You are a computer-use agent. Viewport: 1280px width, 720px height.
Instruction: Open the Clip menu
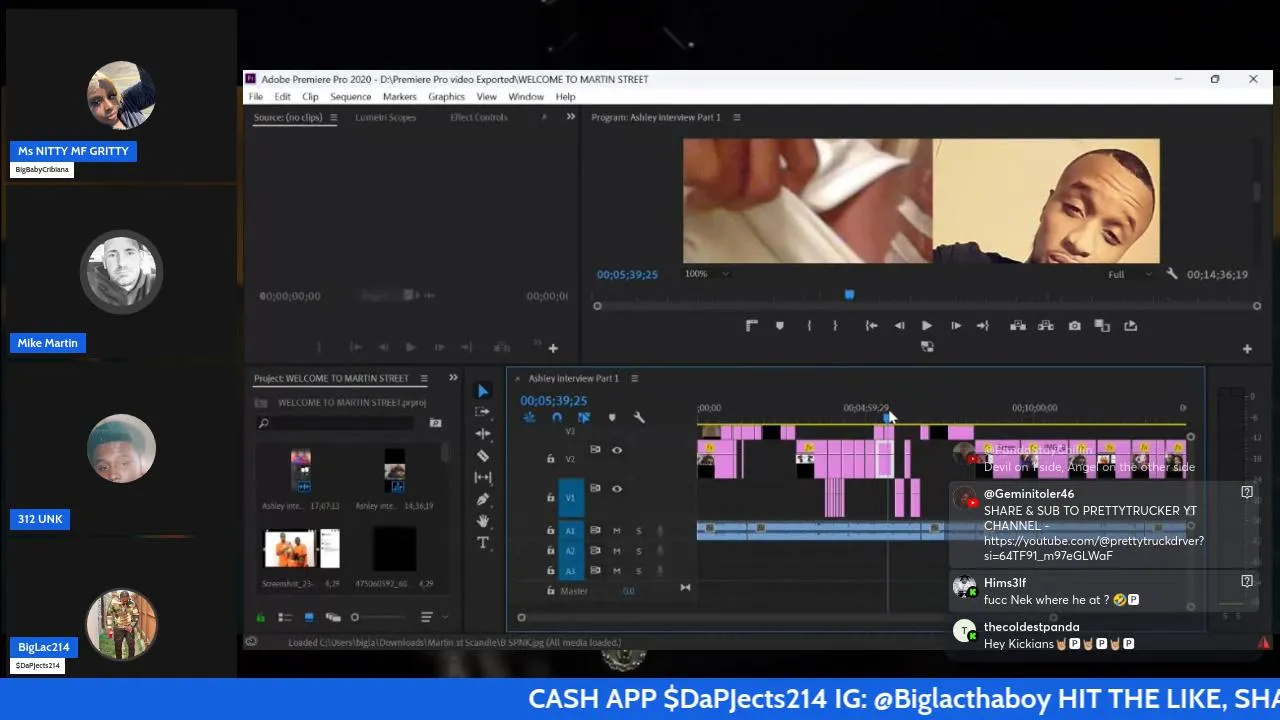click(x=310, y=97)
